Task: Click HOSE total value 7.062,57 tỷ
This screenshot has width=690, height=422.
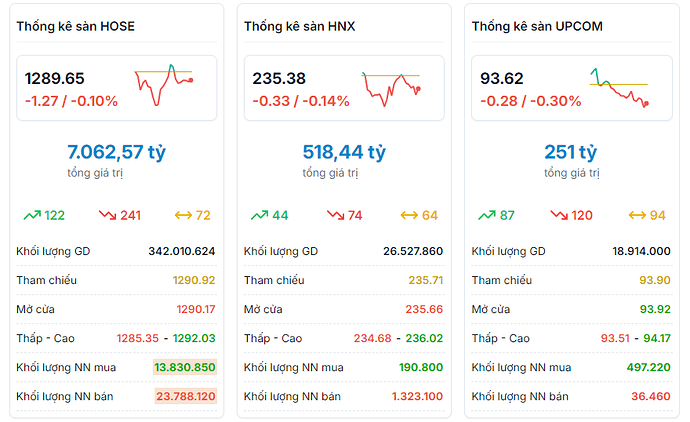Action: (x=116, y=152)
